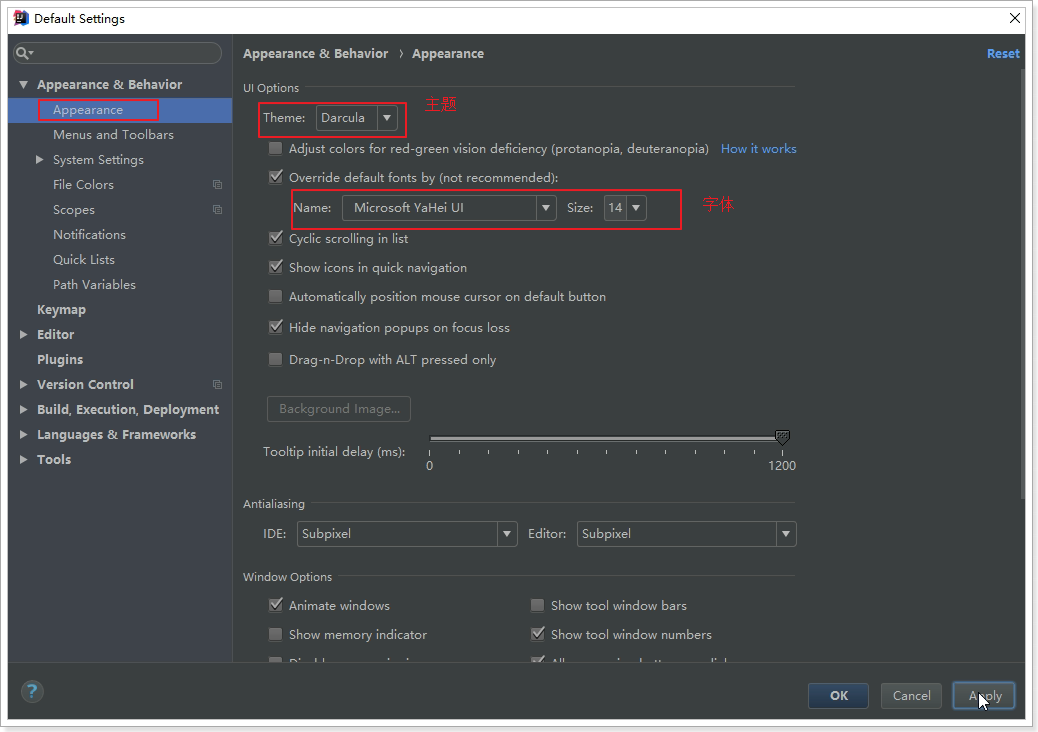Click the help question mark icon
The height and width of the screenshot is (732, 1038).
(x=32, y=691)
